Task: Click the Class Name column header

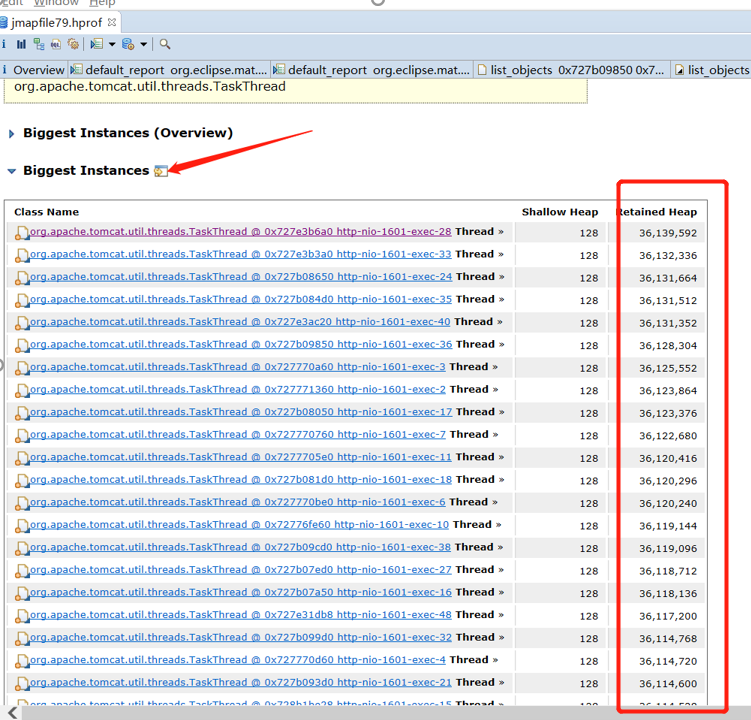Action: point(46,212)
